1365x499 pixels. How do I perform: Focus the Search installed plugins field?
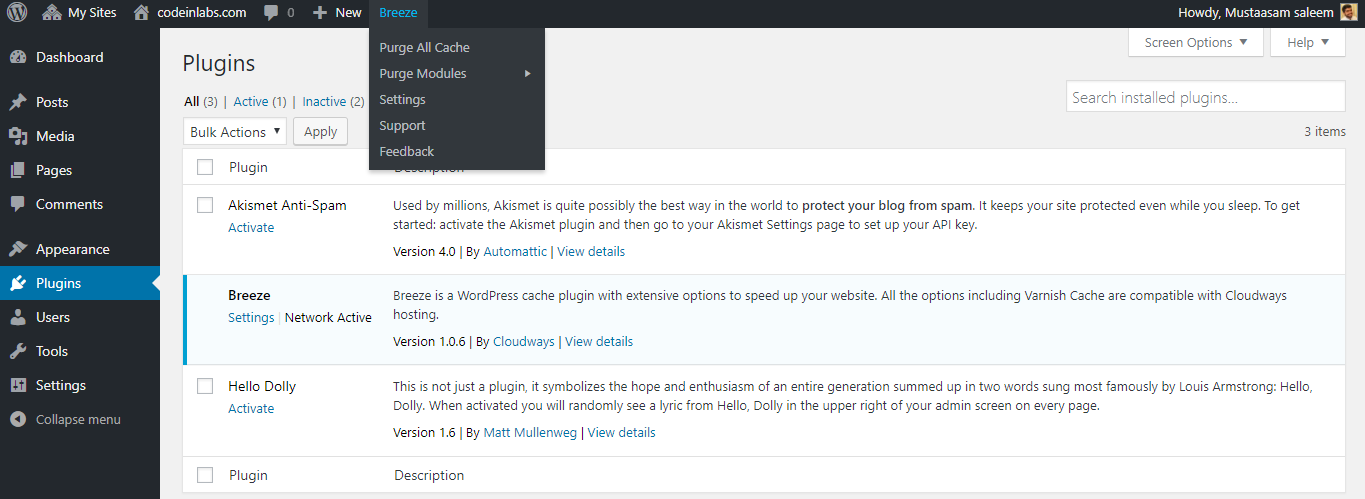click(1205, 97)
